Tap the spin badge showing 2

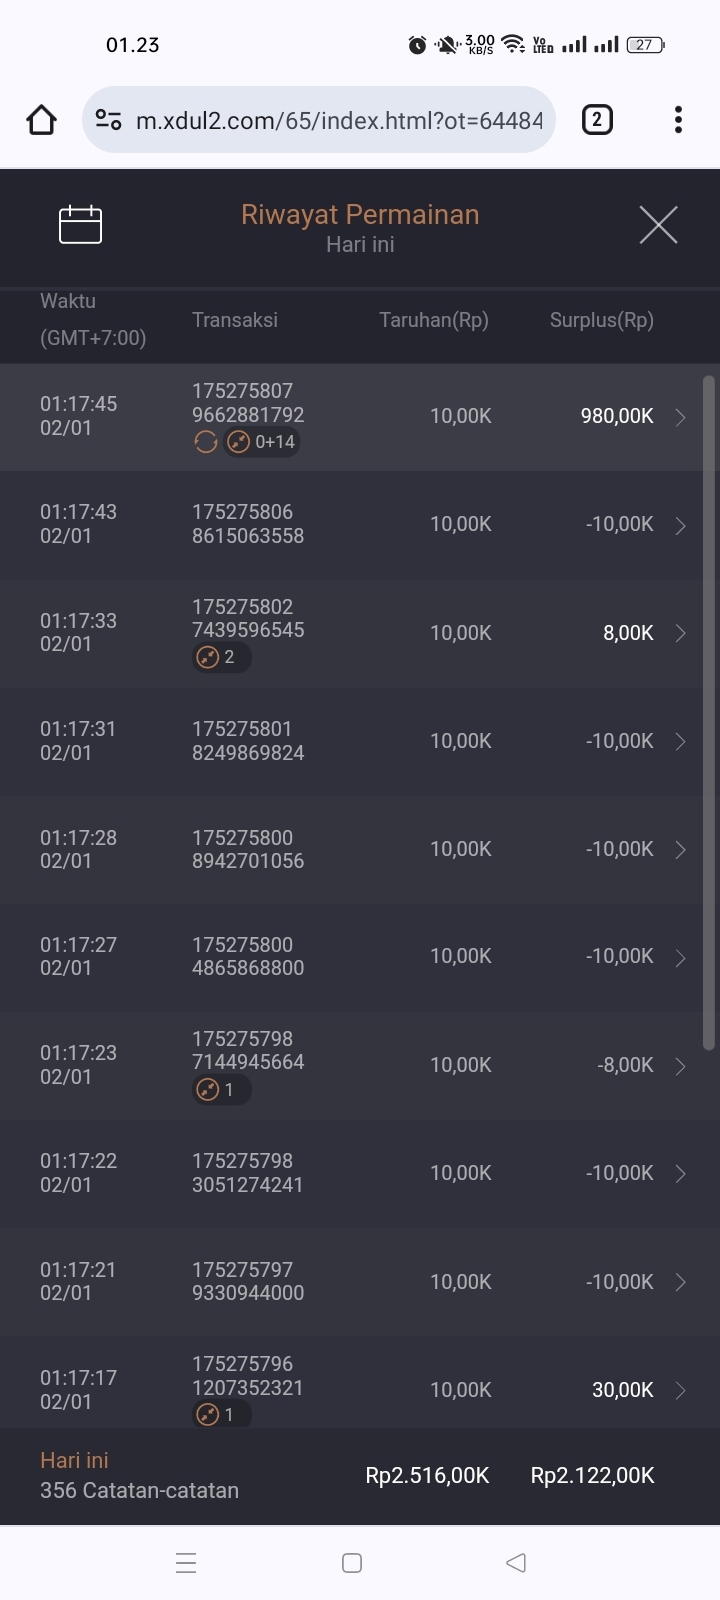221,657
